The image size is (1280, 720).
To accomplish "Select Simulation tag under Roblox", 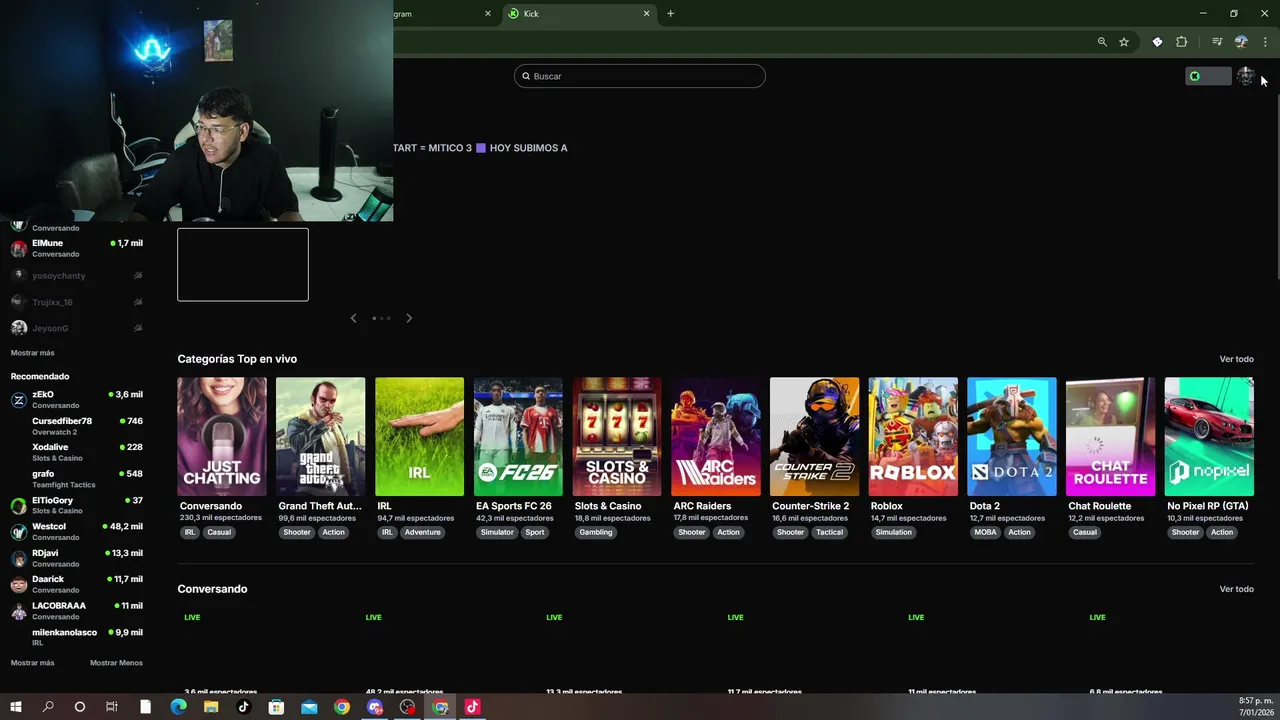I will click(x=893, y=532).
